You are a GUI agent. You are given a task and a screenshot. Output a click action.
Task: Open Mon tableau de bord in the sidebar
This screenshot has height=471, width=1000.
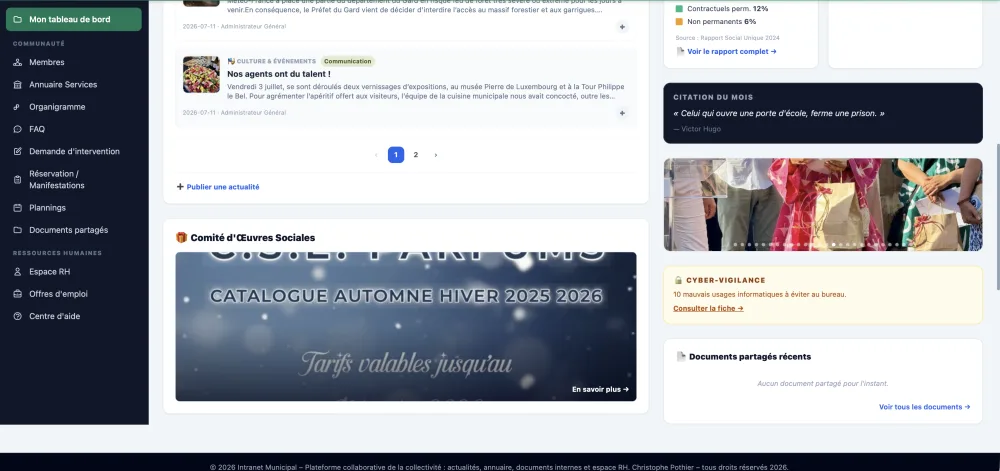tap(74, 19)
